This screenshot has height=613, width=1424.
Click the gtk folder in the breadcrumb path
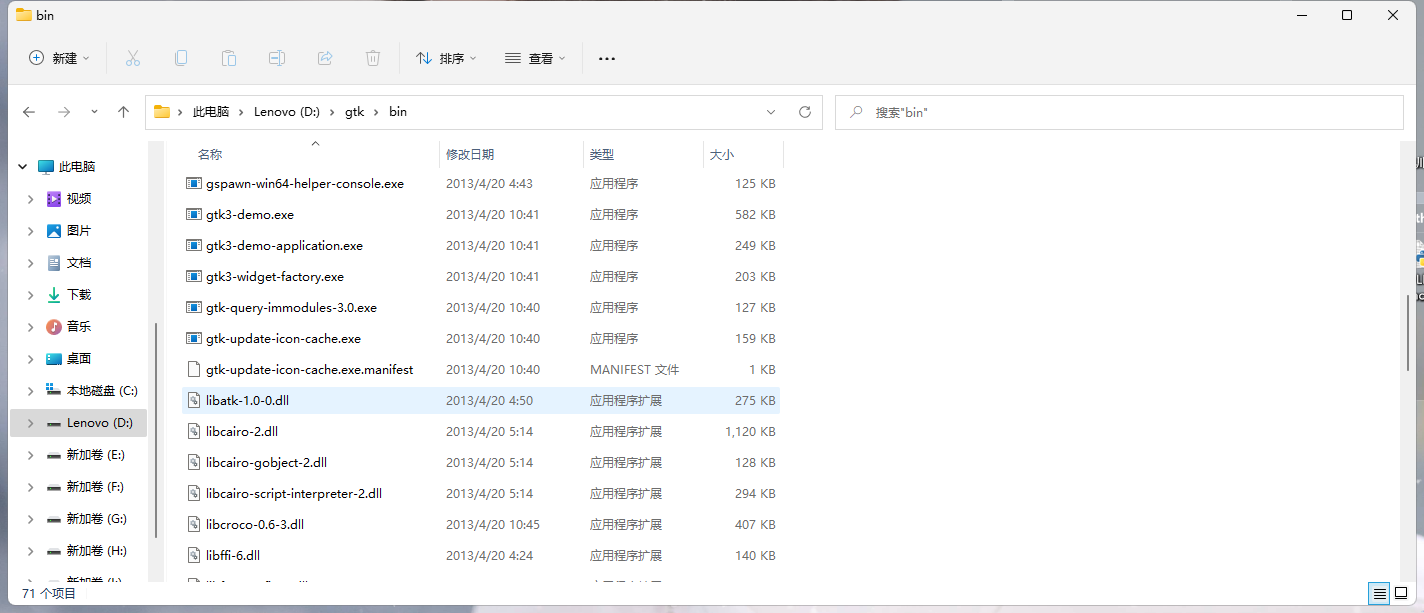[354, 112]
